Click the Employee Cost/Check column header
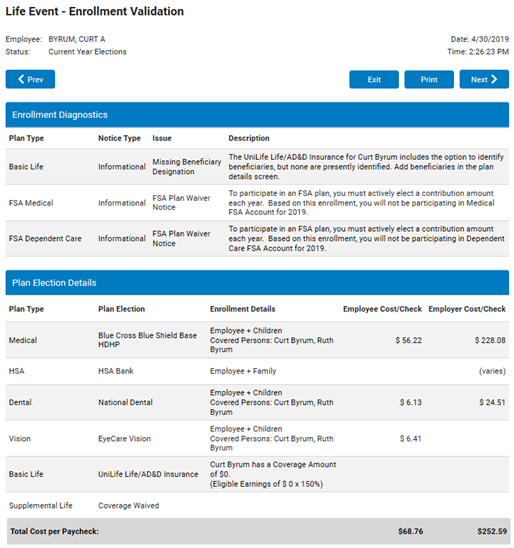The image size is (514, 548). (x=382, y=309)
